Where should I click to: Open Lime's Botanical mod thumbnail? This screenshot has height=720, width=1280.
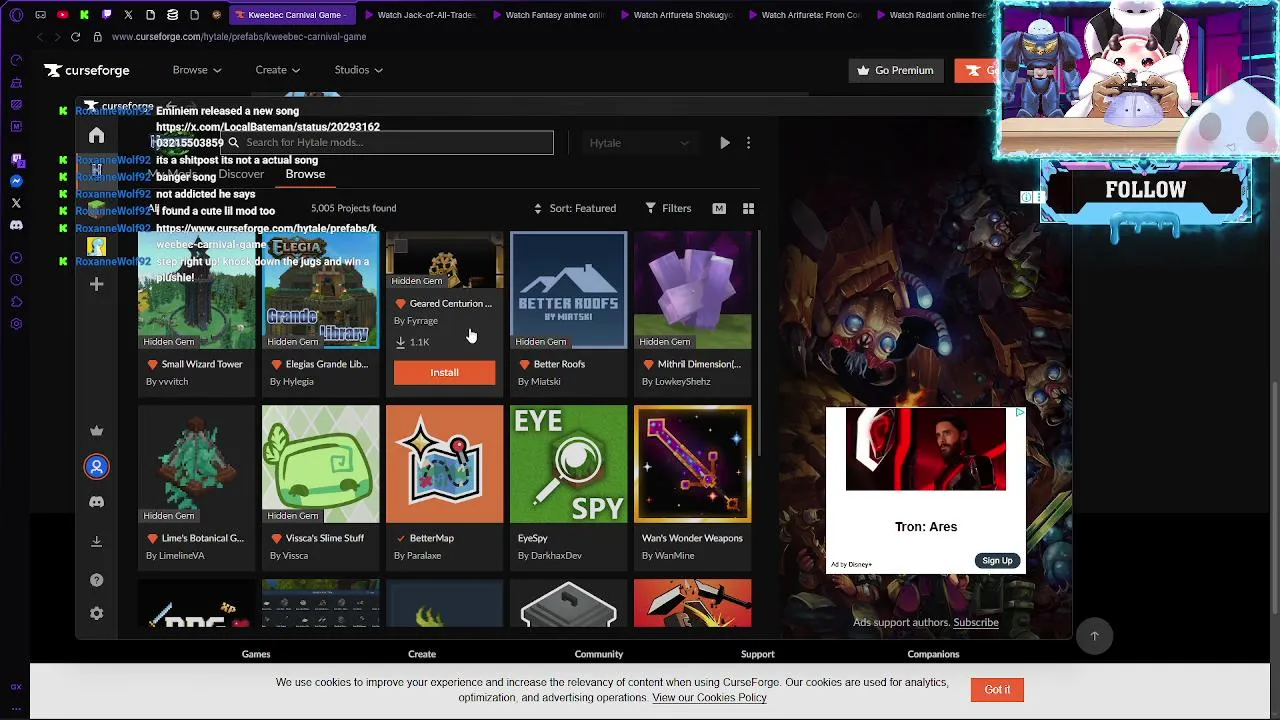point(196,464)
